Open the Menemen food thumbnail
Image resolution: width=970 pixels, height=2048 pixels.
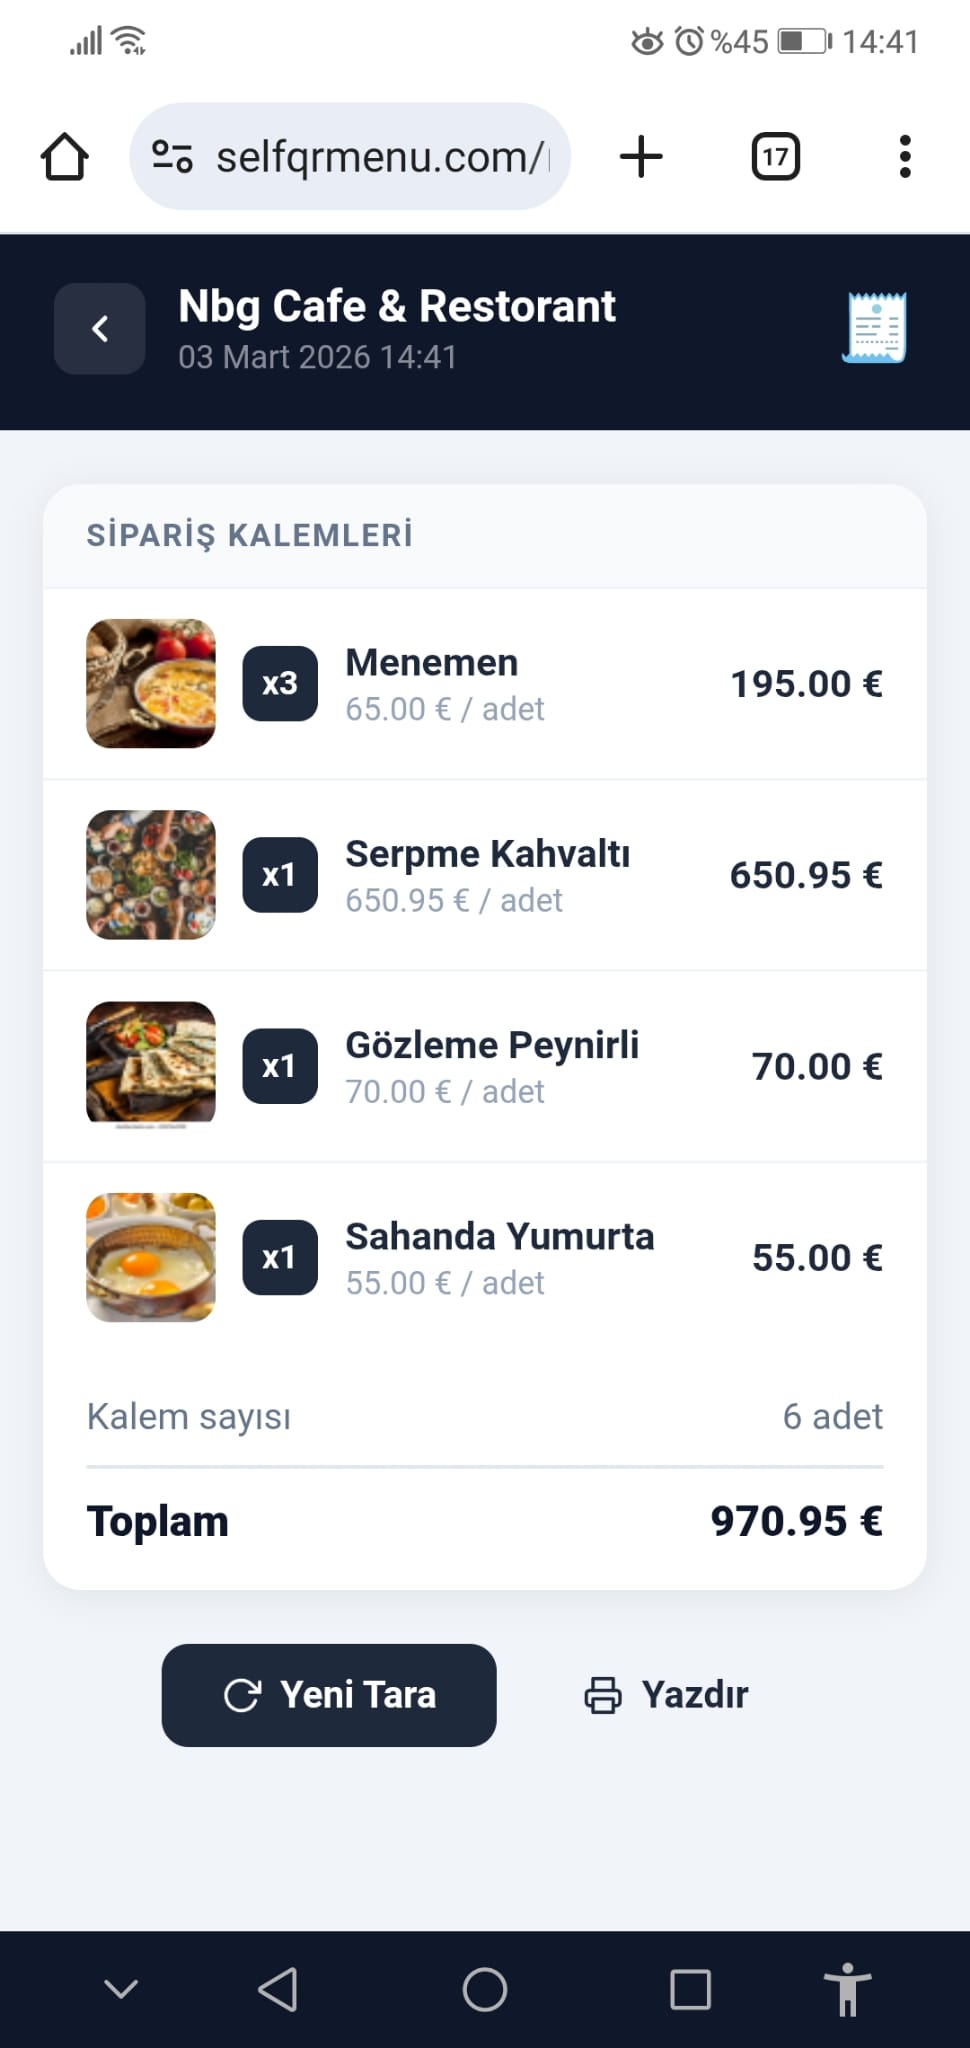[x=151, y=684]
